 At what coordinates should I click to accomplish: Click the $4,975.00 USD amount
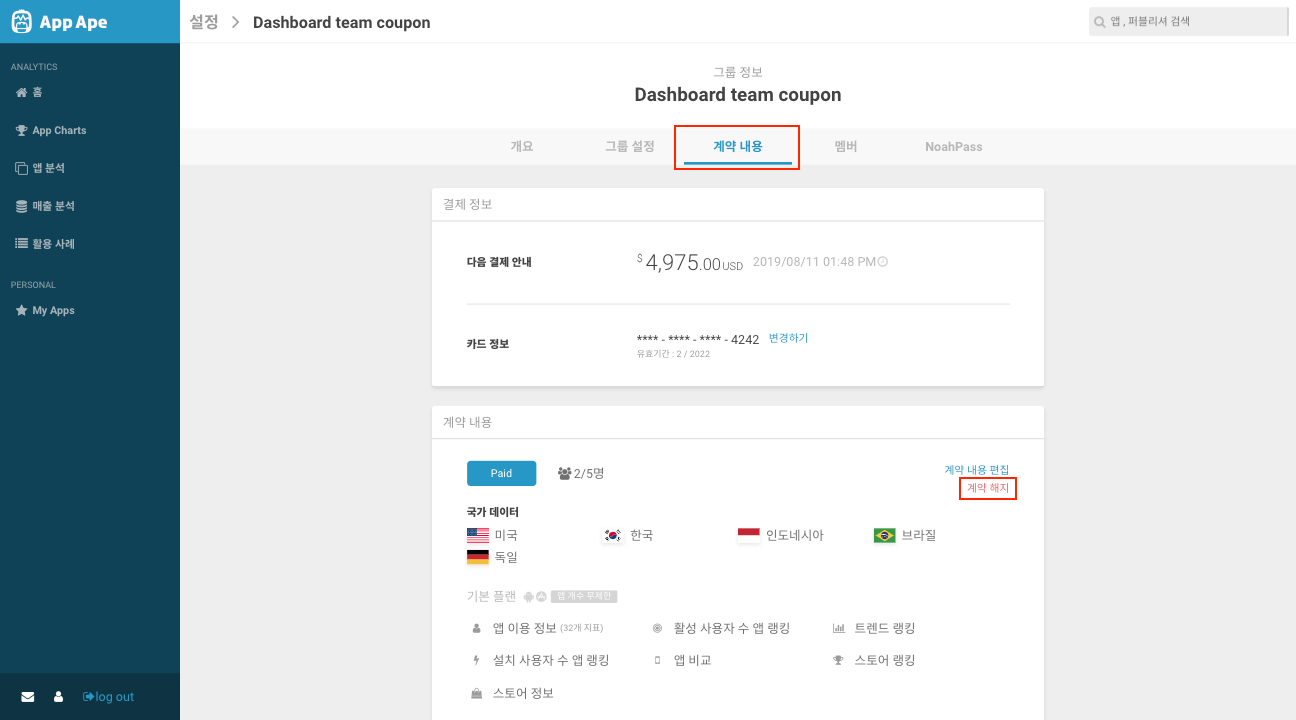tap(690, 263)
